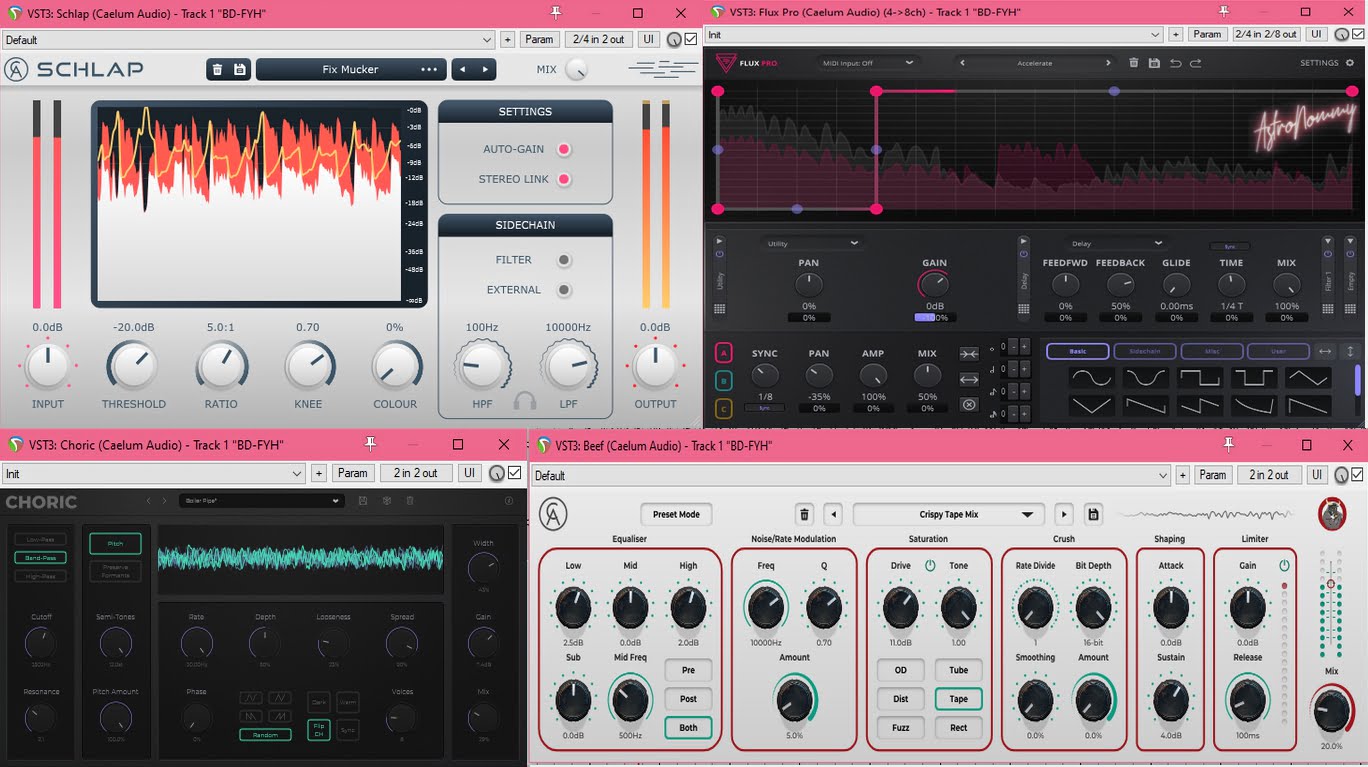Screen dimensions: 1368x767
Task: Click the save preset icon in Flux Pro
Action: pos(1155,62)
